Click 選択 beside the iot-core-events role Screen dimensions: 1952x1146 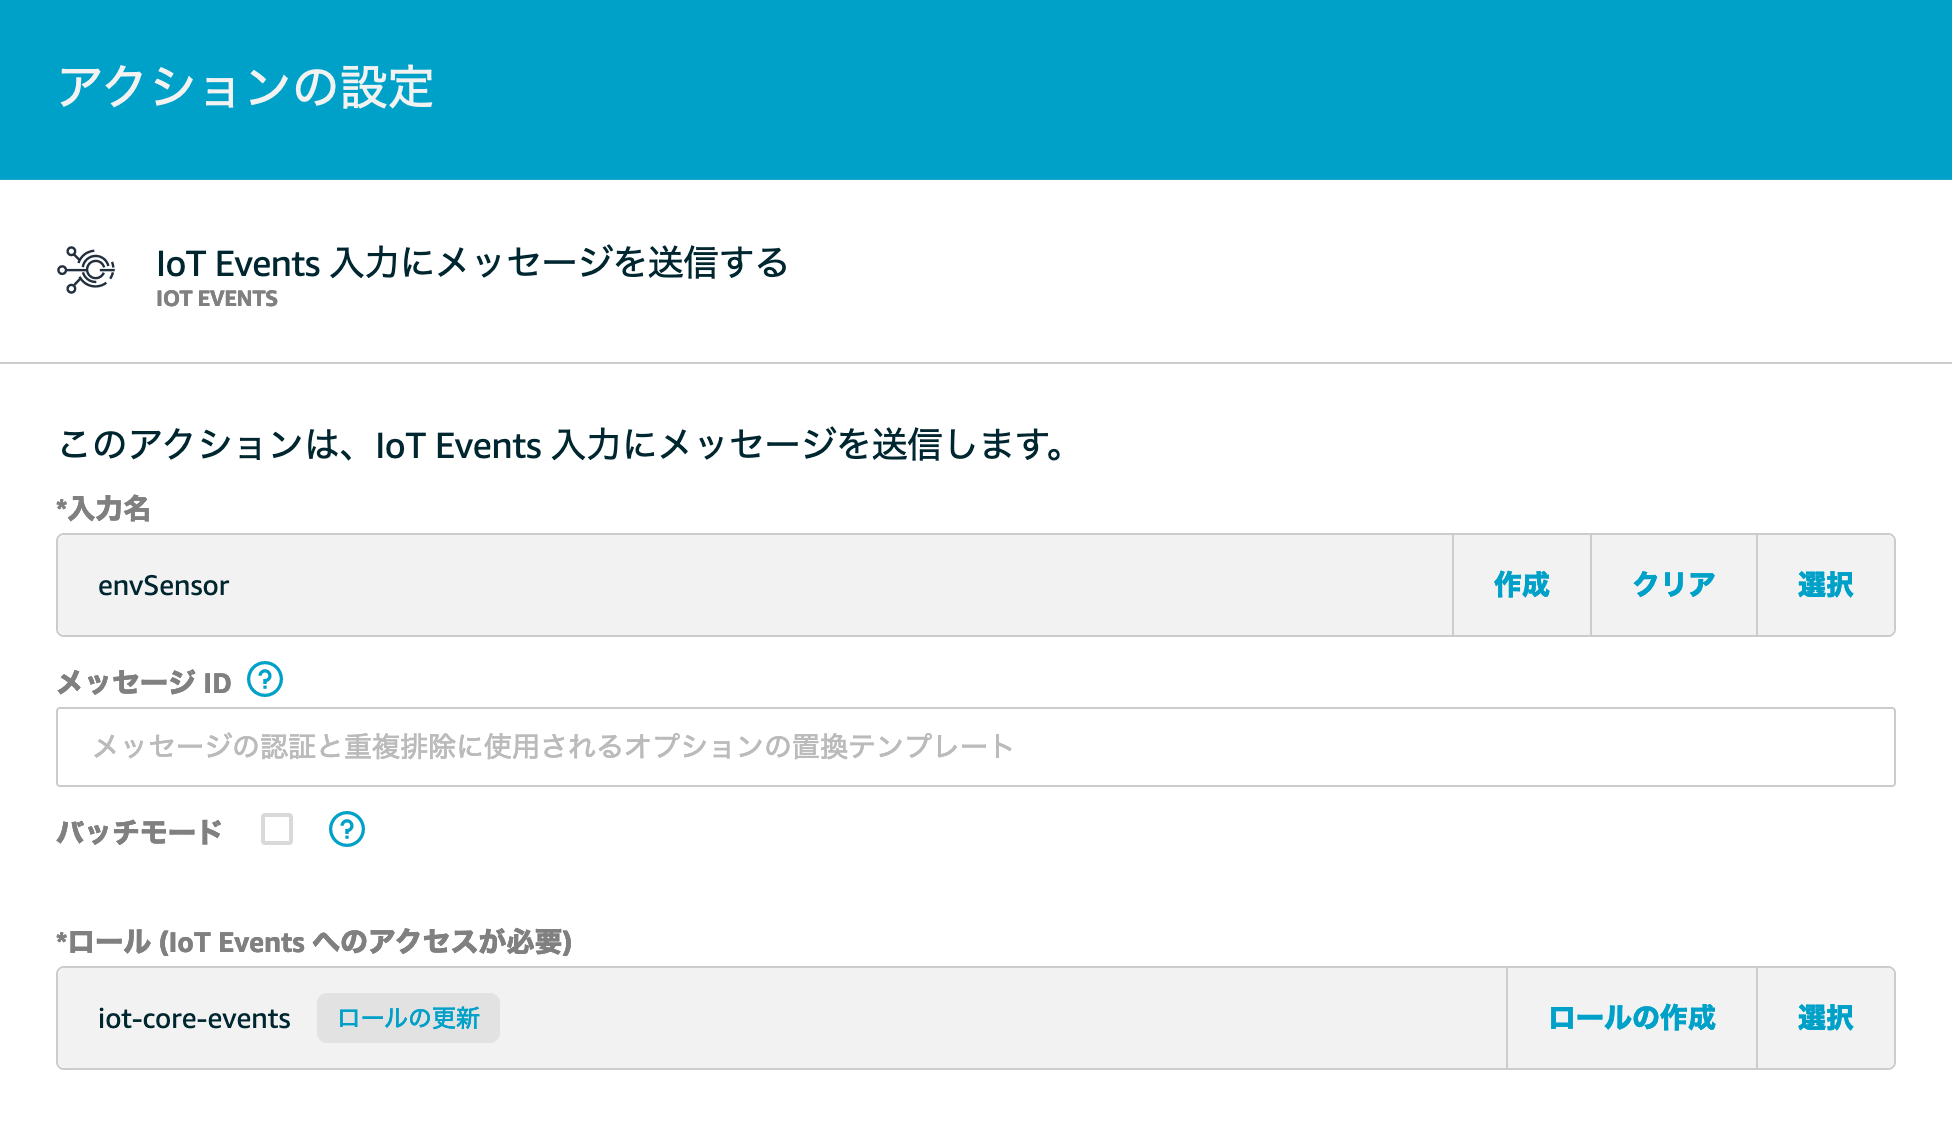click(x=1825, y=1018)
